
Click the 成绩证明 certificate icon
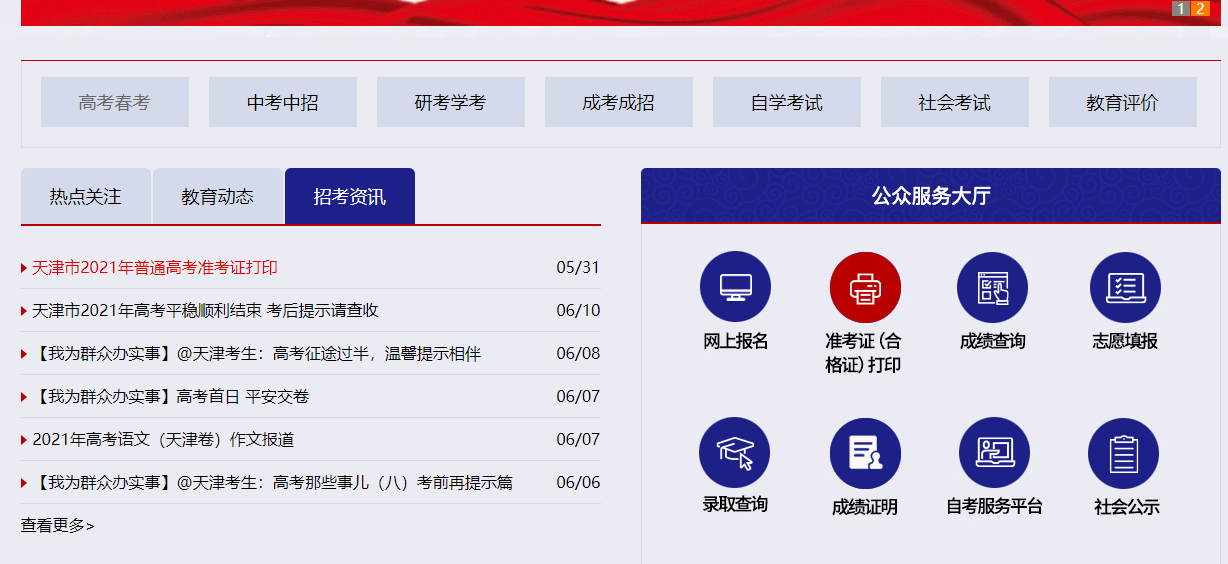865,453
